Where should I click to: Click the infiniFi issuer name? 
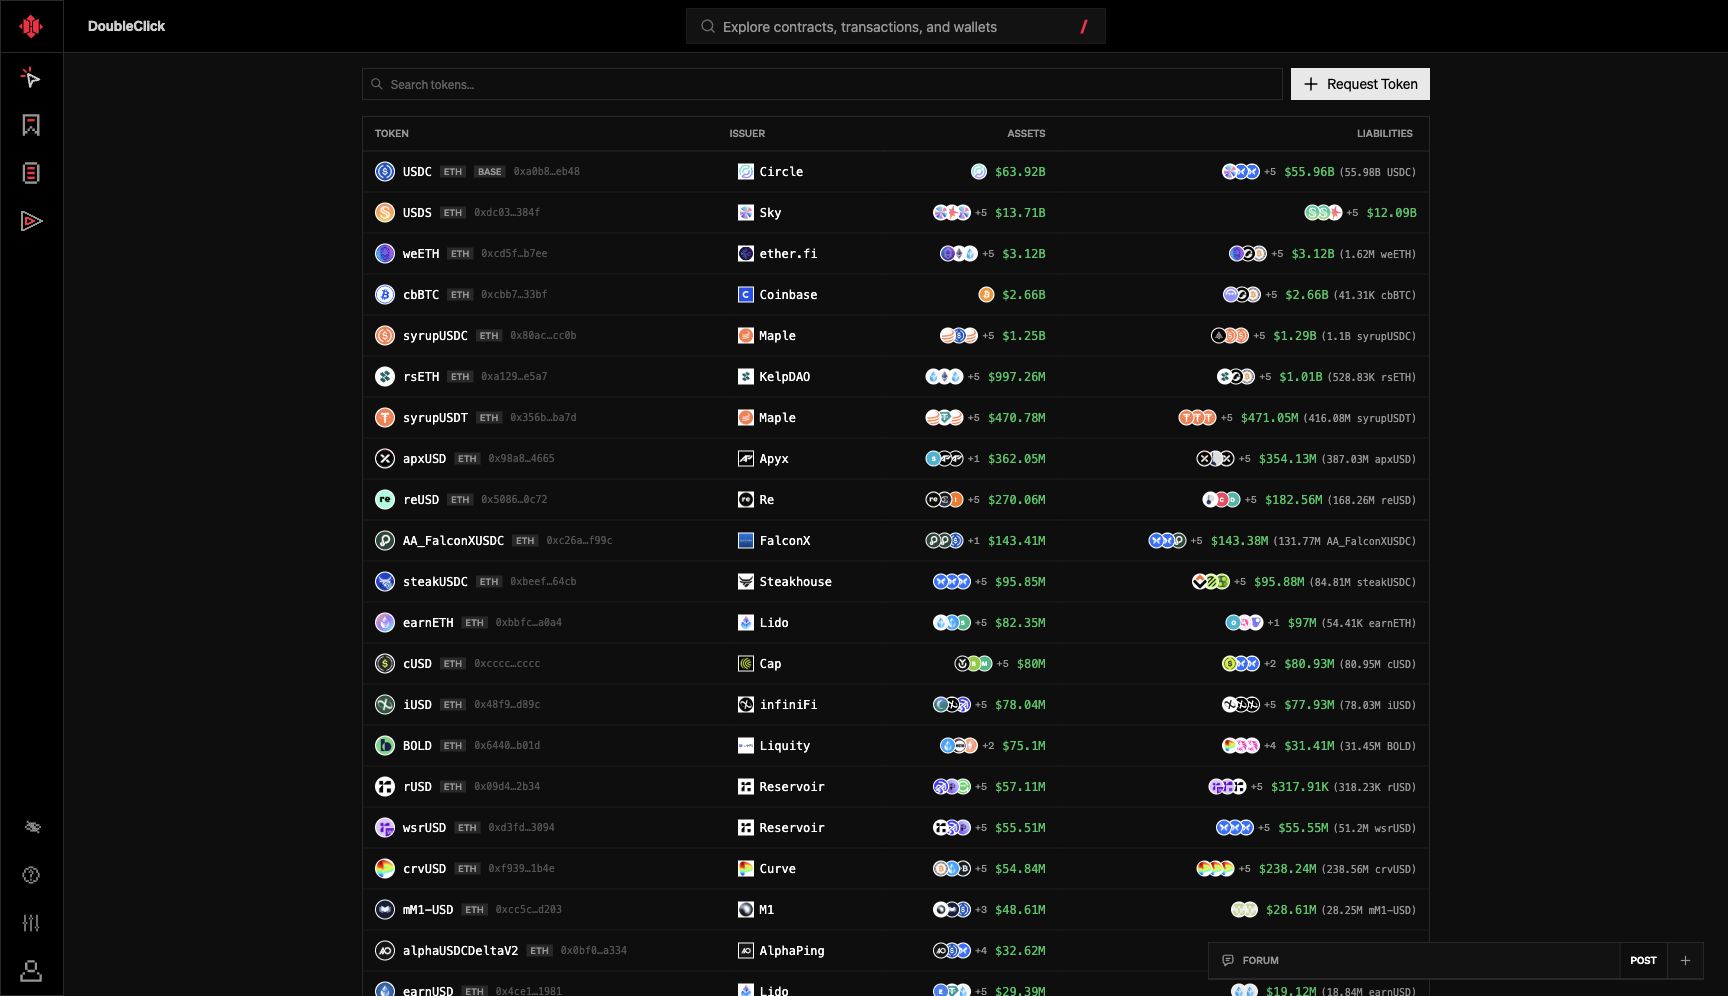coord(788,705)
